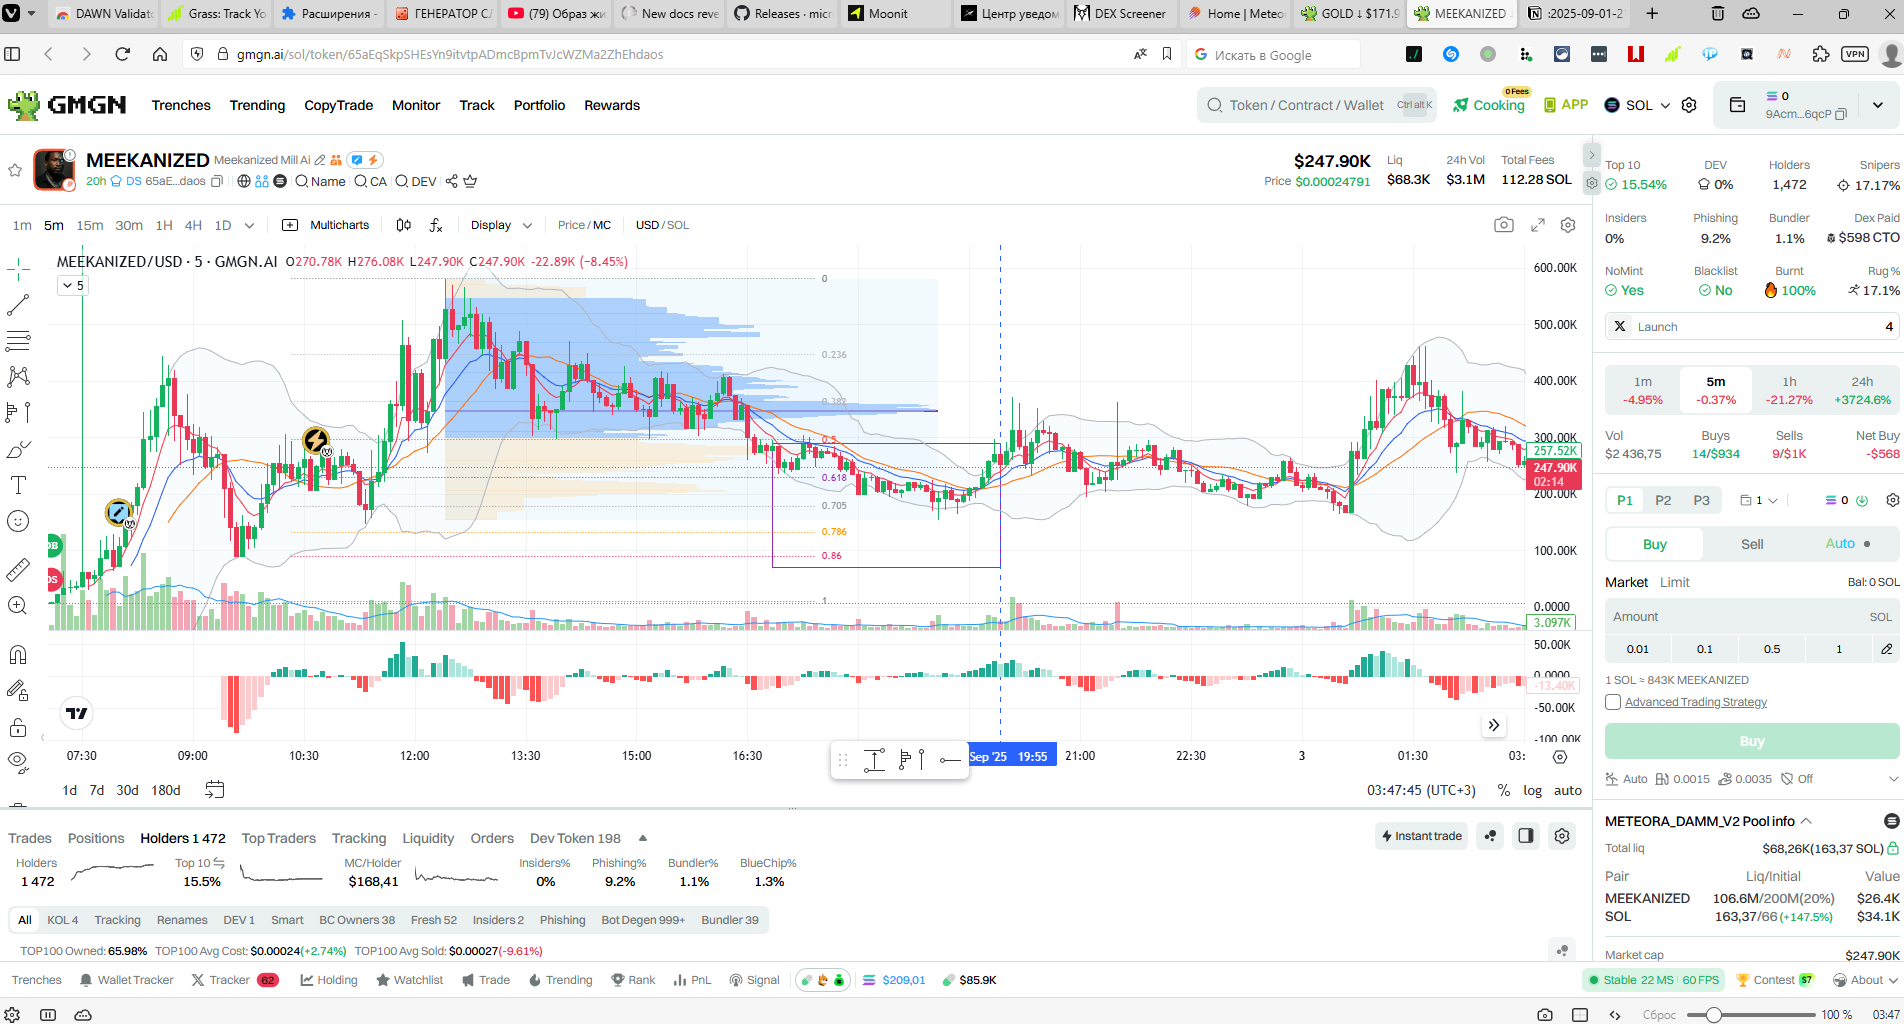Open candlestick chart type selector
This screenshot has width=1904, height=1024.
(x=403, y=225)
